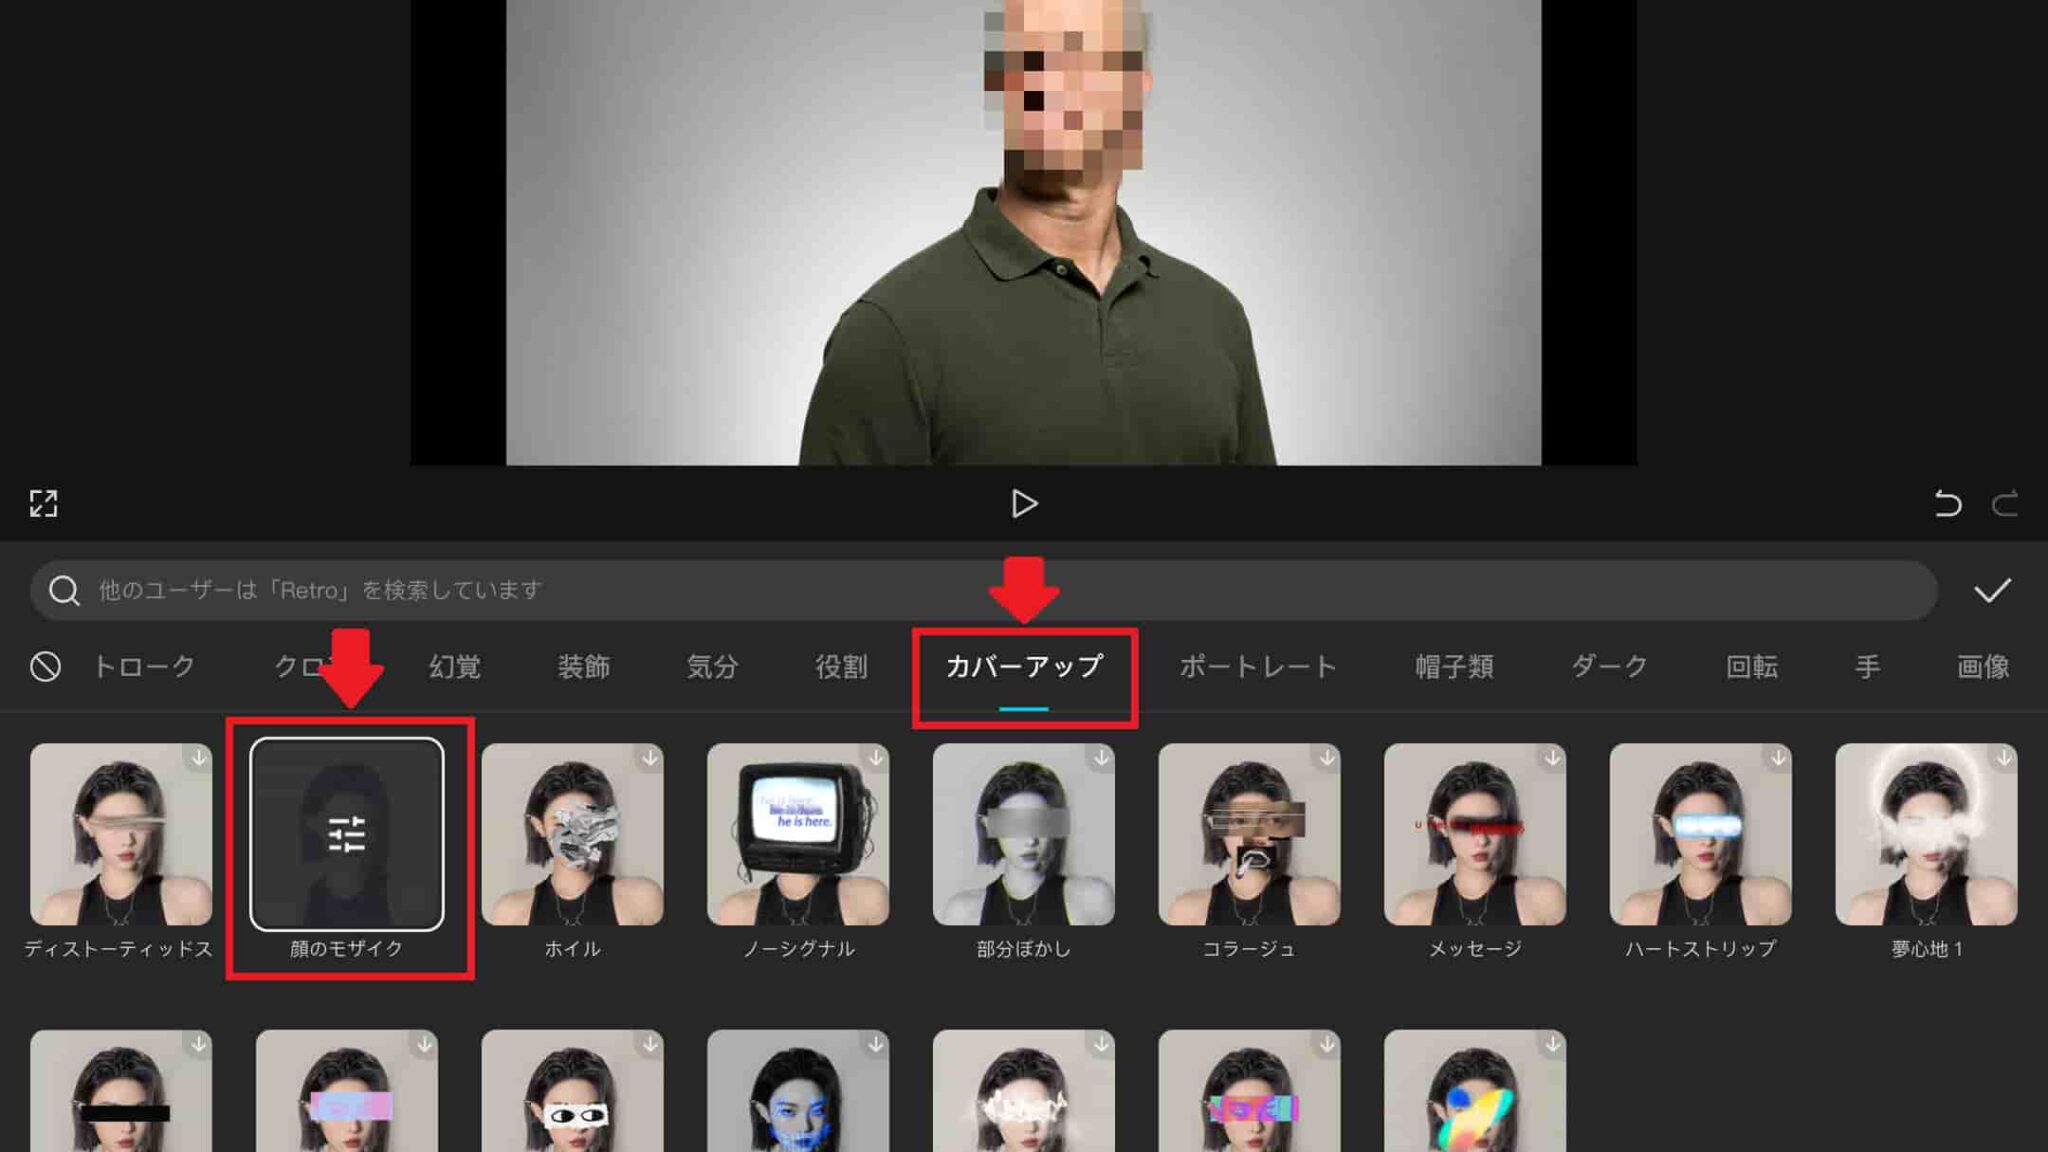Switch to the 気分 tab
Screen dimensions: 2048x1152
tap(712, 666)
